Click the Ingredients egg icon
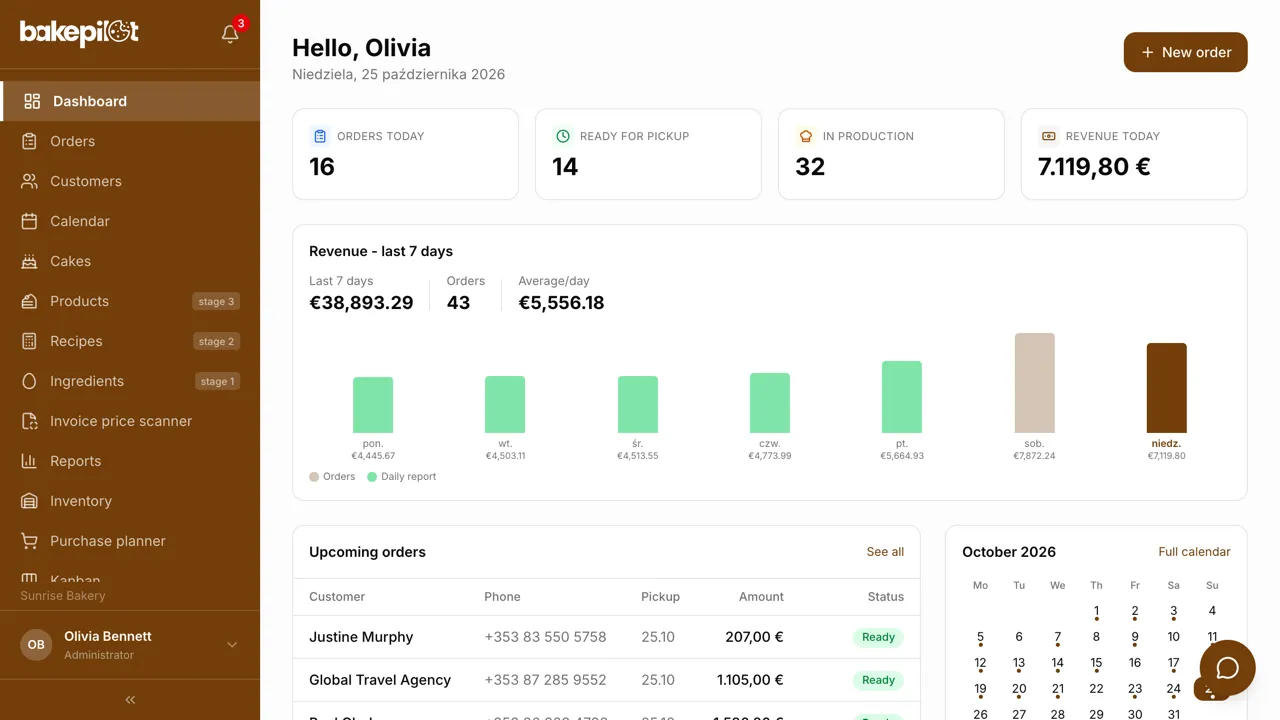1280x720 pixels. [30, 381]
